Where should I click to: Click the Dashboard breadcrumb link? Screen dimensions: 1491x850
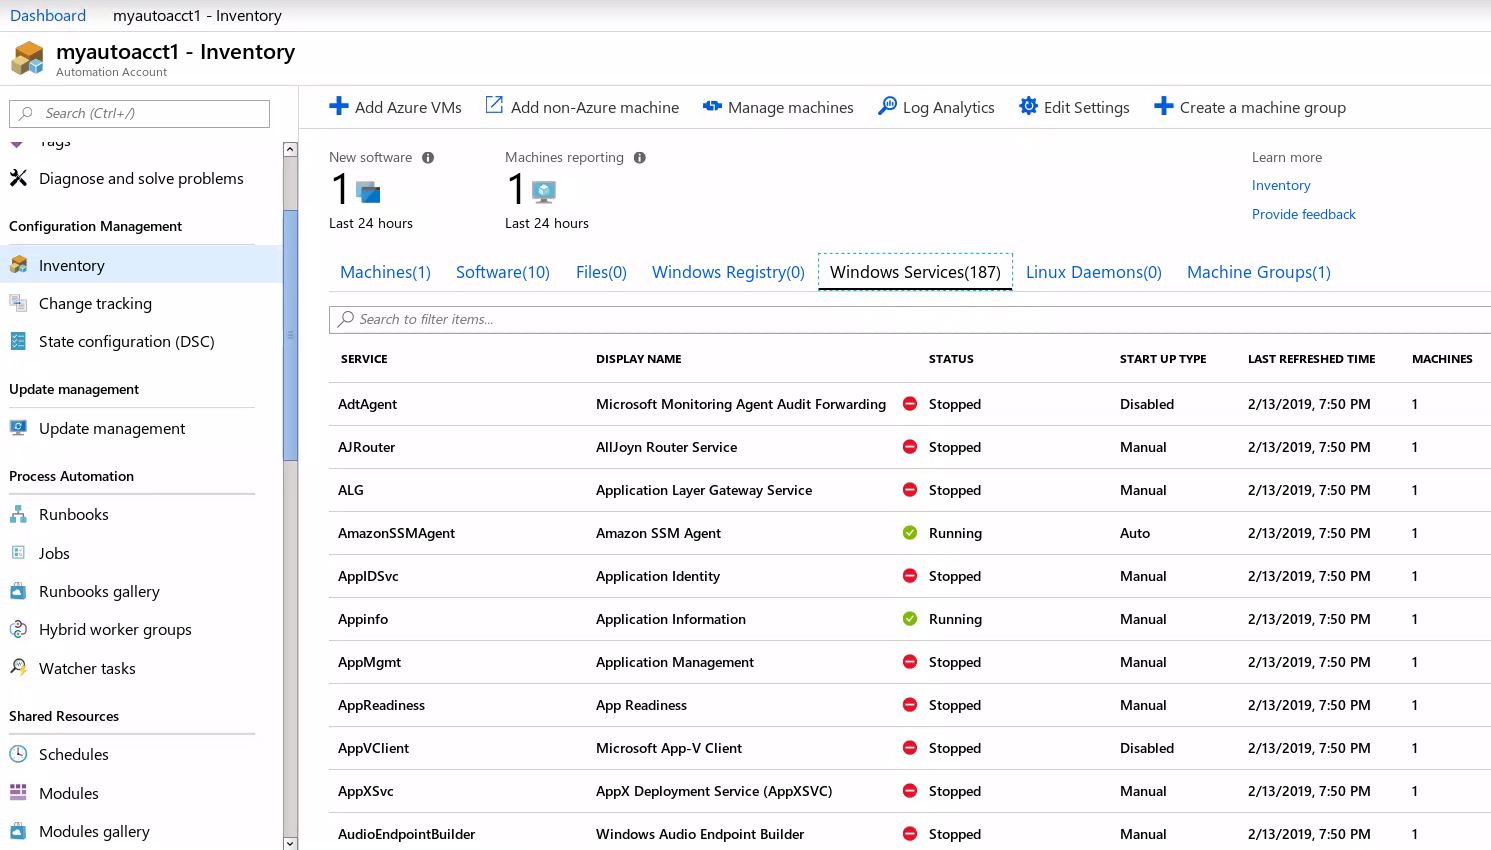[x=48, y=15]
